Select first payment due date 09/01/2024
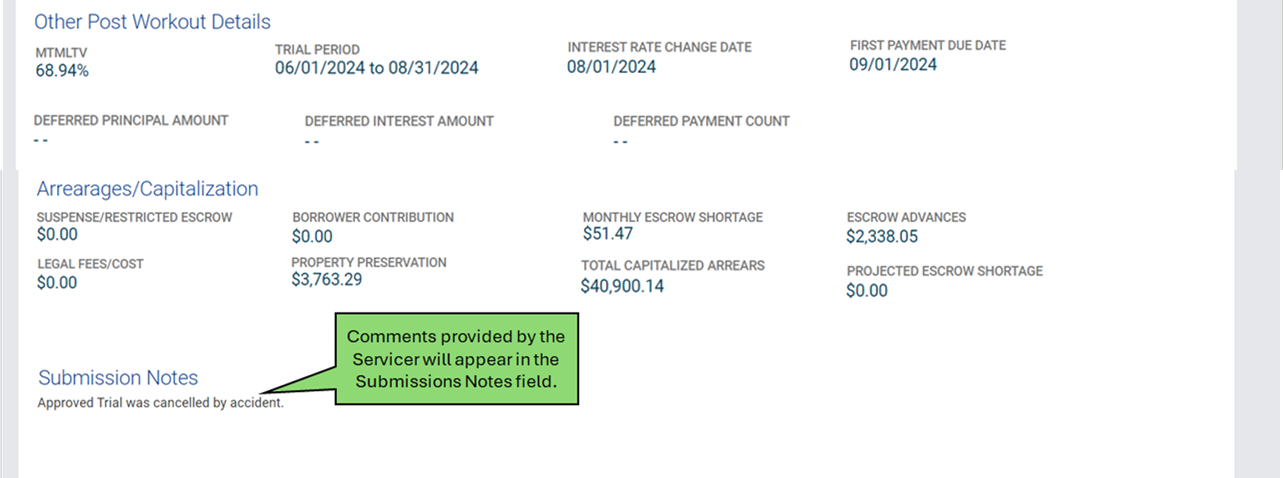1283x478 pixels. click(x=893, y=65)
